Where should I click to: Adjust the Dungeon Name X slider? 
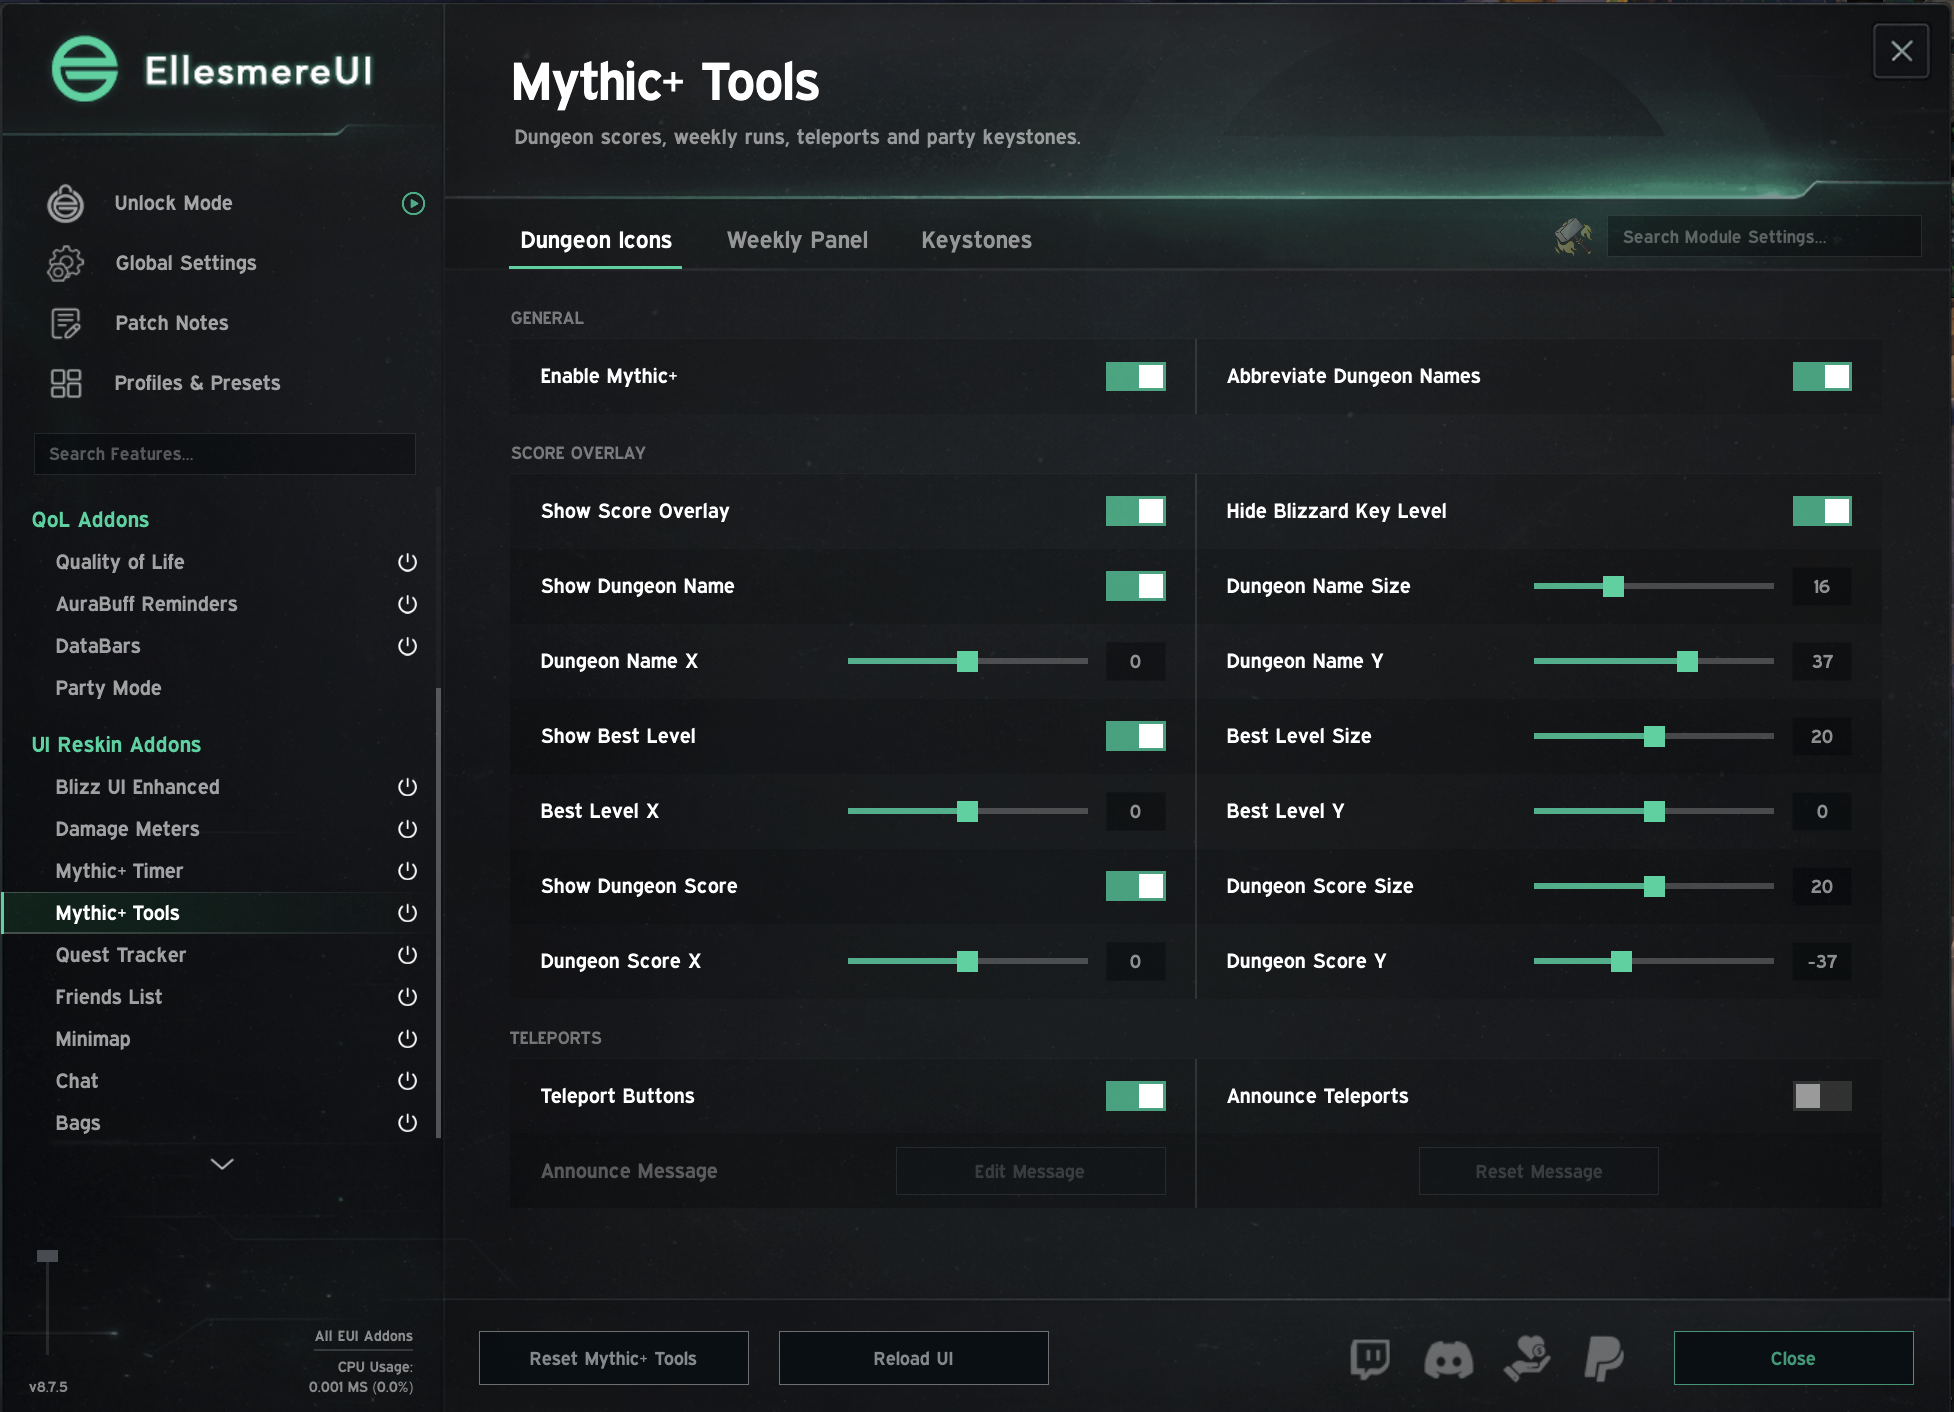[x=967, y=661]
